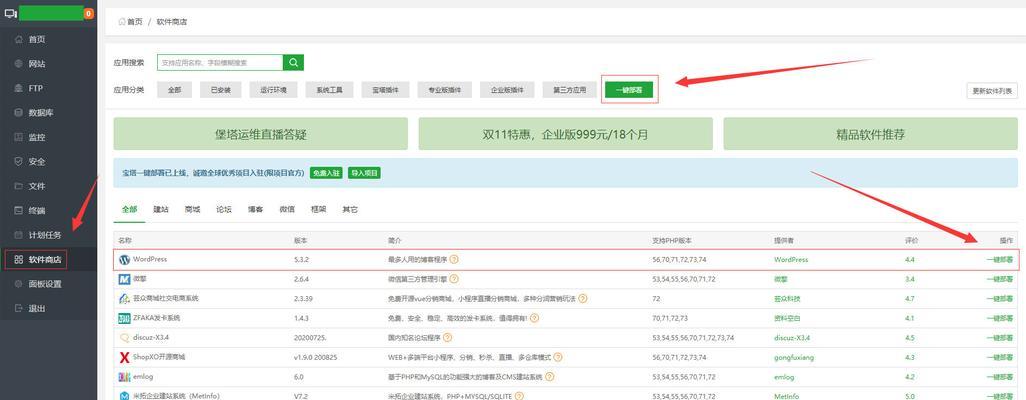Focus the 应用搜索 search input field
Viewport: 1026px width, 400px height.
tap(220, 62)
